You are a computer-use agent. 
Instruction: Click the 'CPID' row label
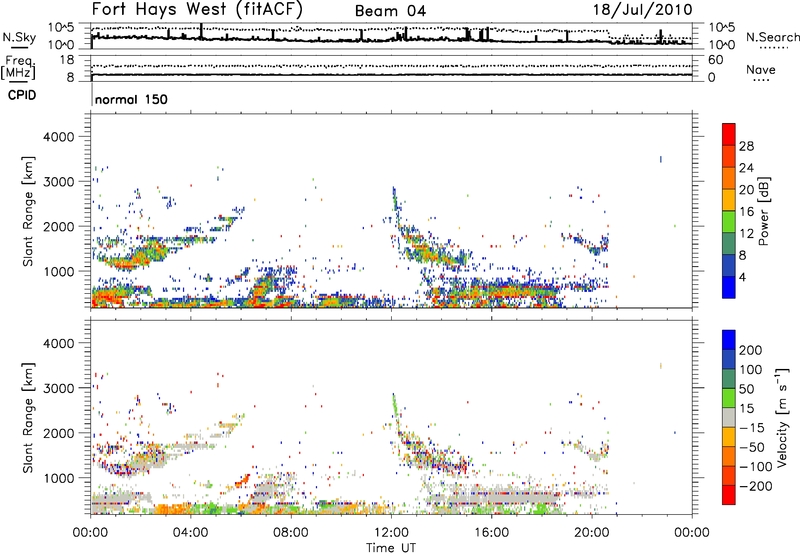click(22, 95)
